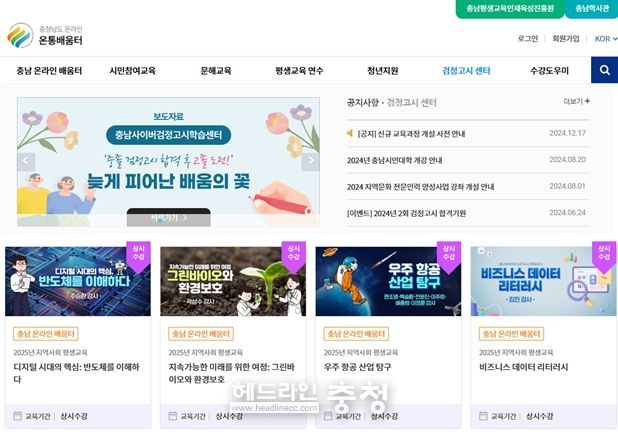
Task: Click the calendar icon on the 비즈니스 데이터 card
Action: [x=483, y=416]
